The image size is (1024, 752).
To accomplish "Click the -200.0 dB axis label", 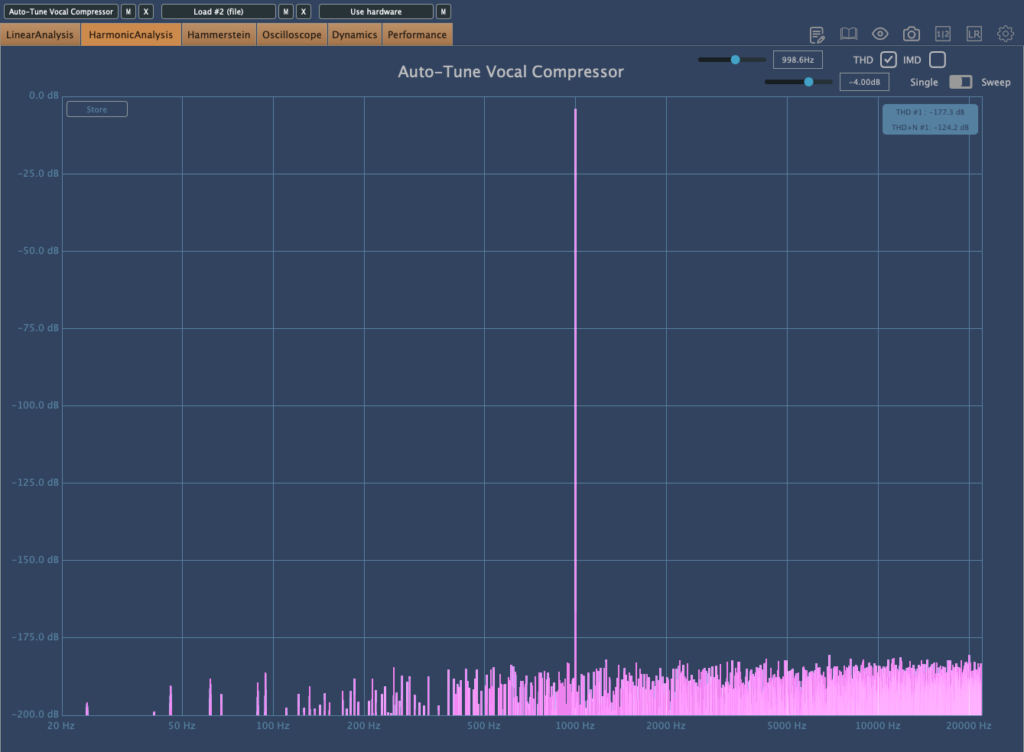I will point(35,714).
